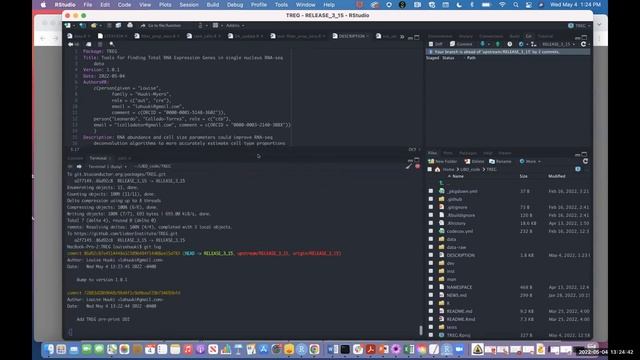Open the Git history clock icon

[x=509, y=44]
